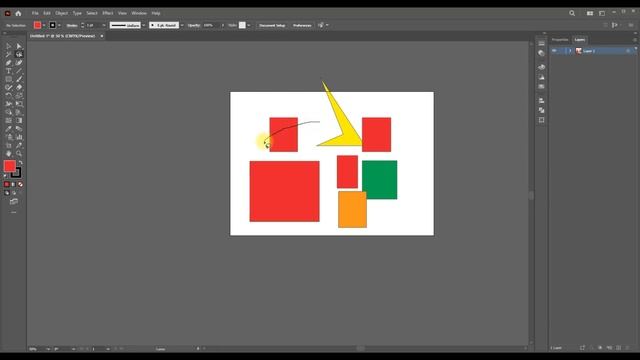The image size is (640, 360).
Task: Select the Pen tool
Action: 9,62
